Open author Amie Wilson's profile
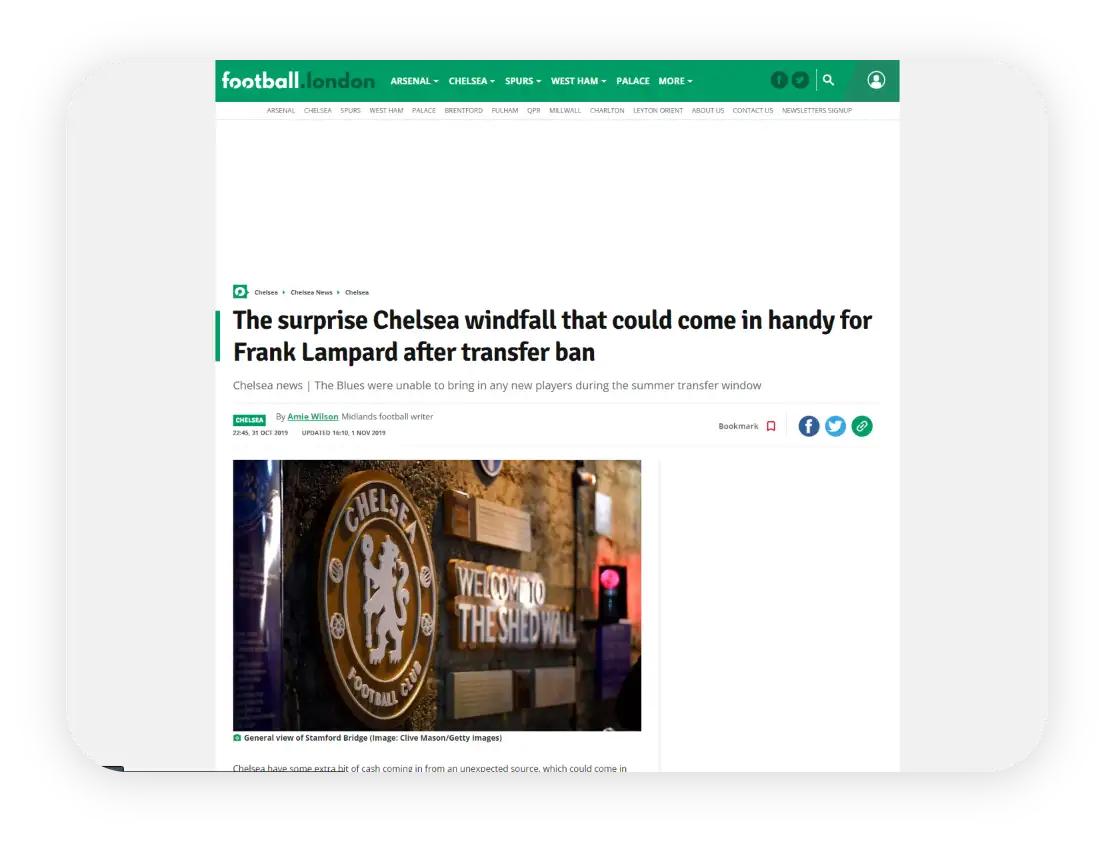The image size is (1114, 844). [313, 417]
